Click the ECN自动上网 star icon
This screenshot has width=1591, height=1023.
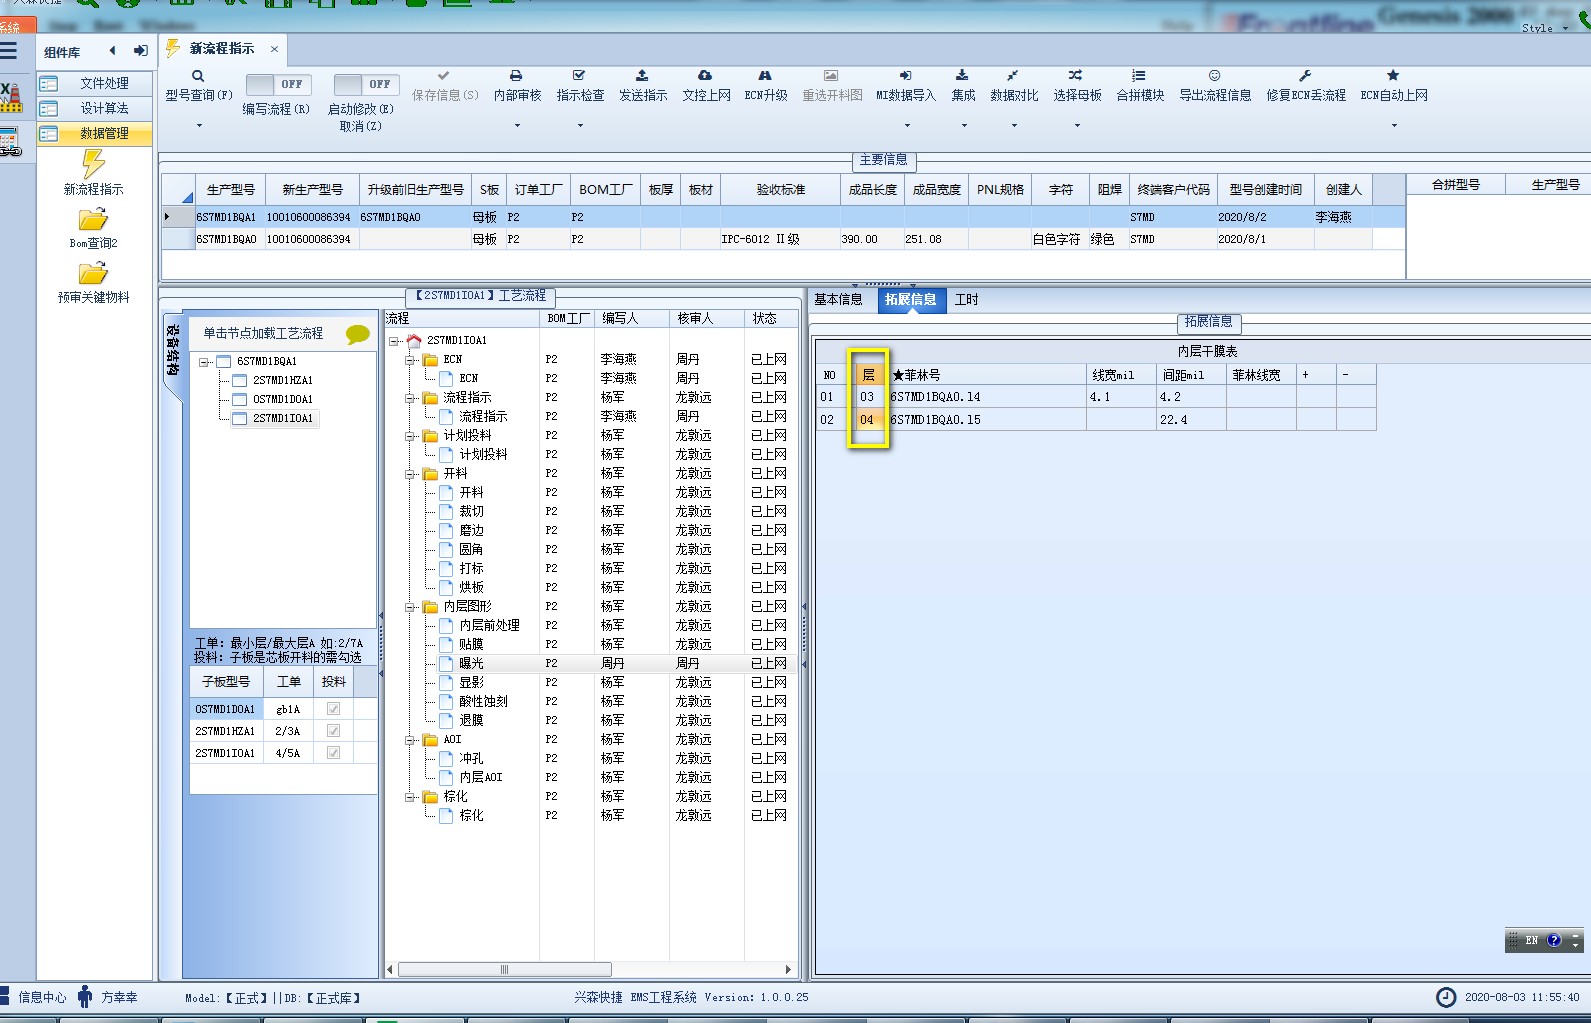(1393, 76)
